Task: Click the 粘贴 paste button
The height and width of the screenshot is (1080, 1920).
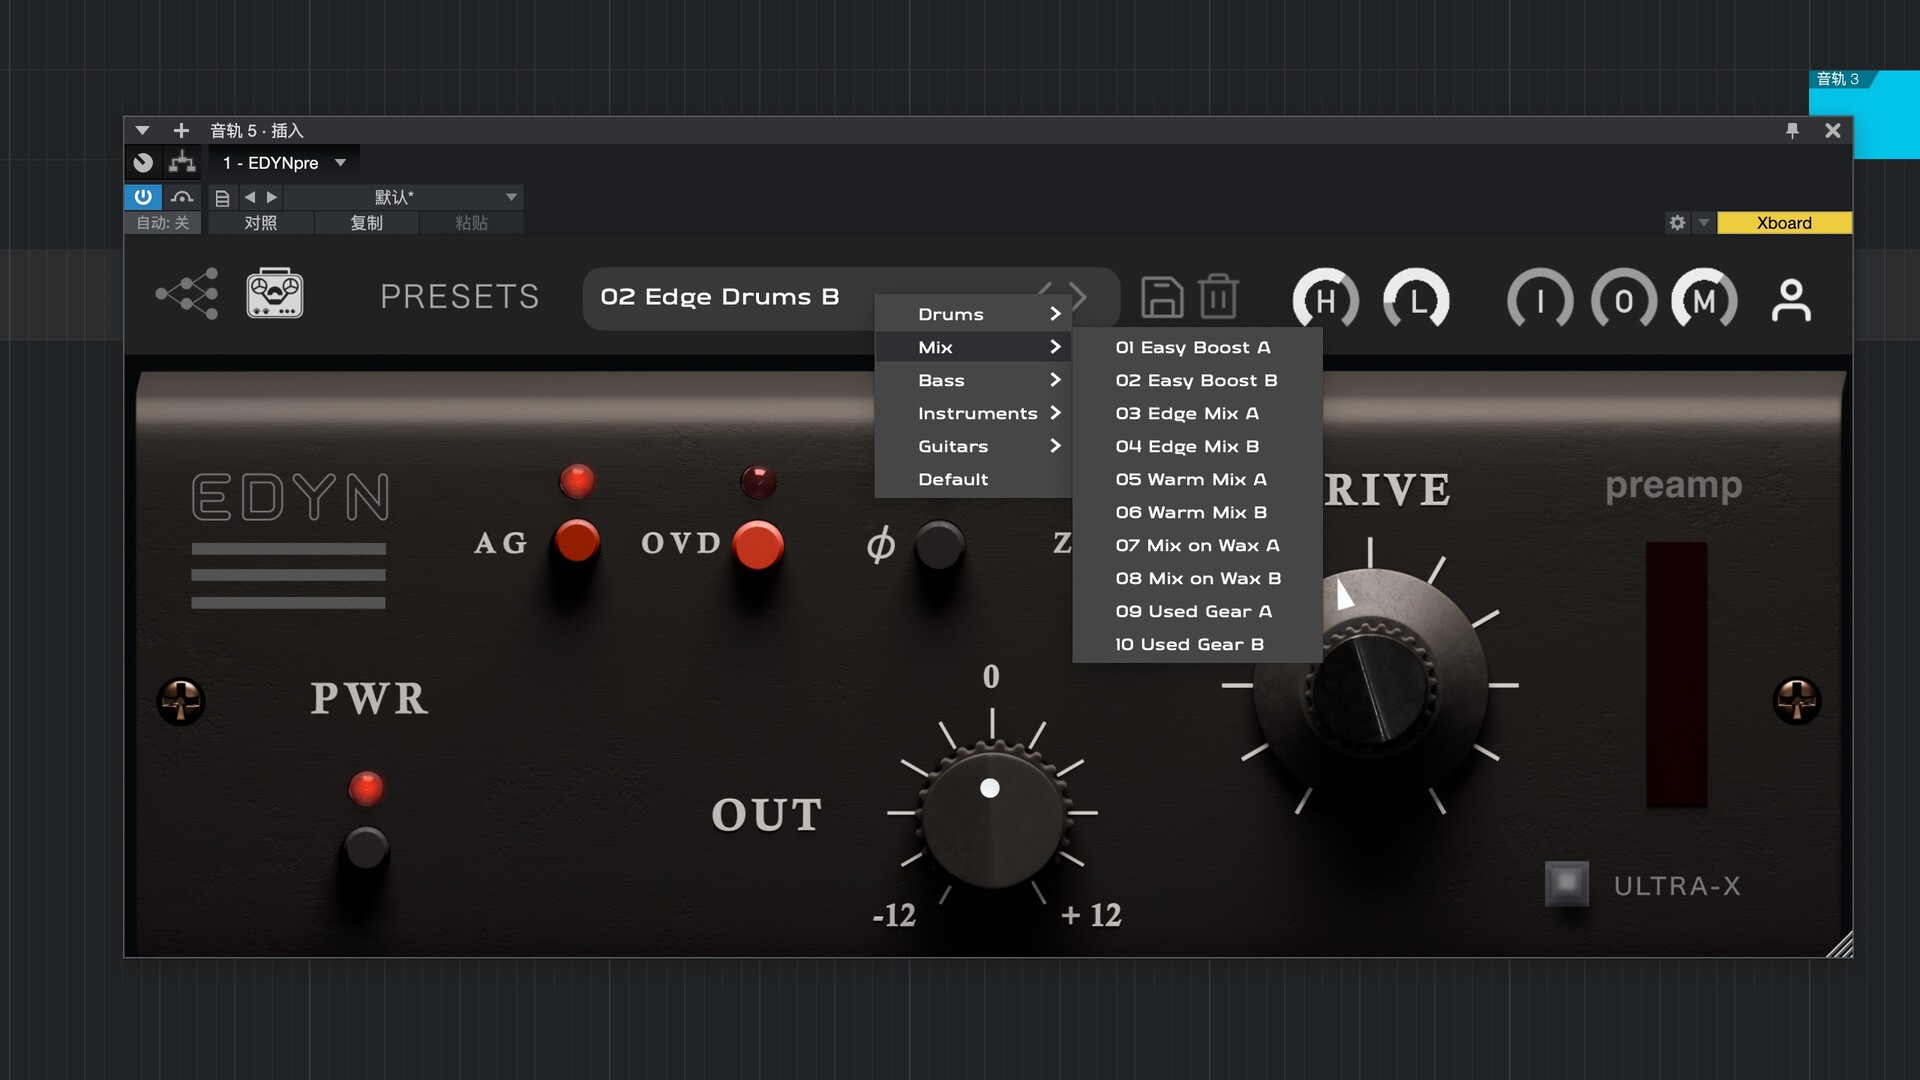Action: [471, 223]
